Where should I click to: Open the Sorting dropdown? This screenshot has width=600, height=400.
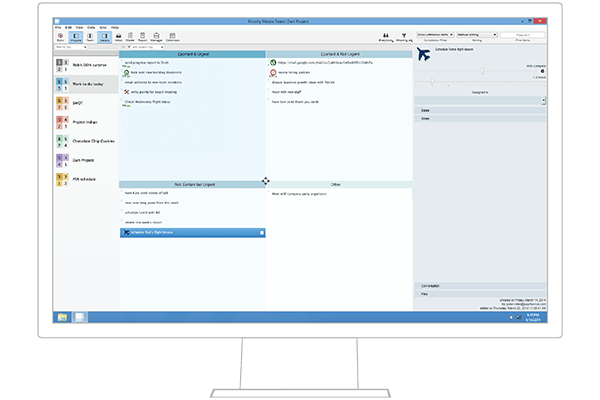(x=477, y=35)
